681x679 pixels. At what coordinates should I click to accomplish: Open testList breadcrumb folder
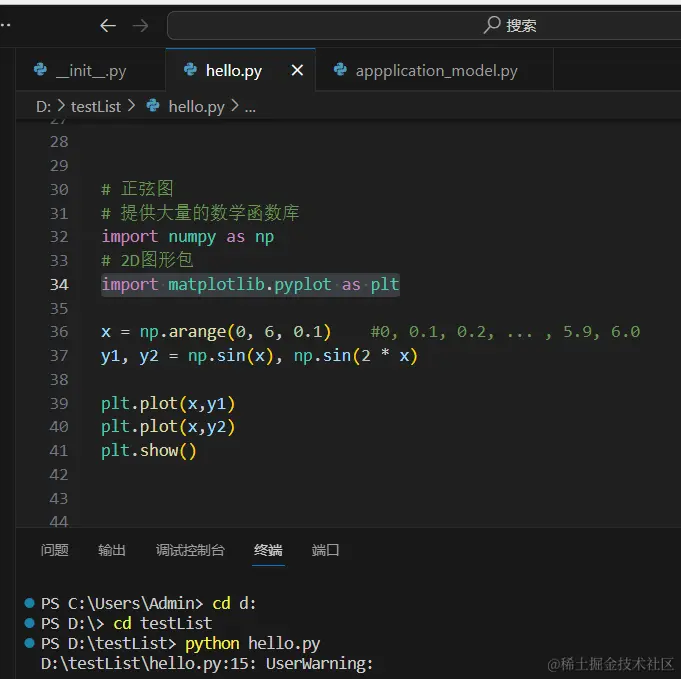pos(96,106)
